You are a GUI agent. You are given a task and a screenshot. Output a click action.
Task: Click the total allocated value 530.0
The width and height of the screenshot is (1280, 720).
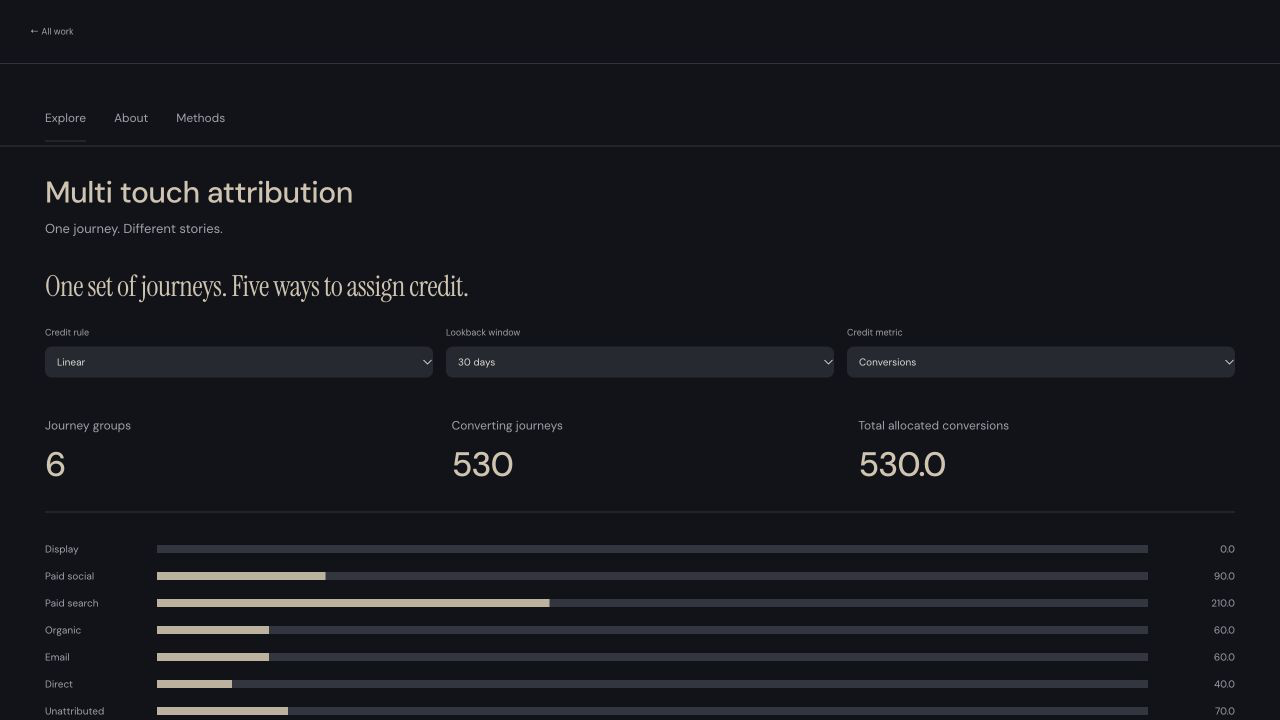[x=902, y=465]
